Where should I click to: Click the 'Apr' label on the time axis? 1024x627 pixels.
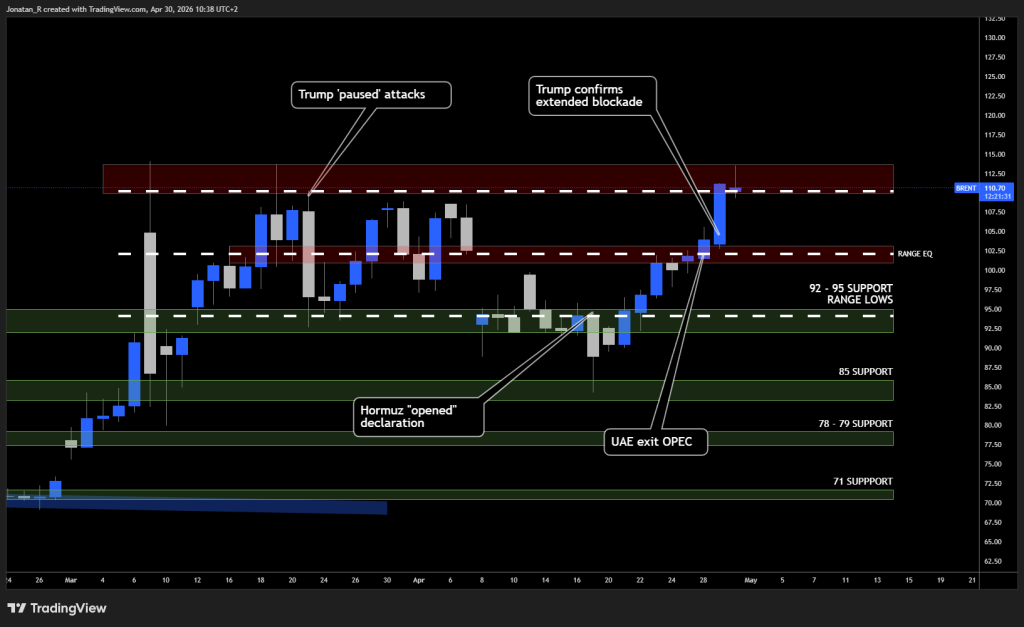pos(418,579)
